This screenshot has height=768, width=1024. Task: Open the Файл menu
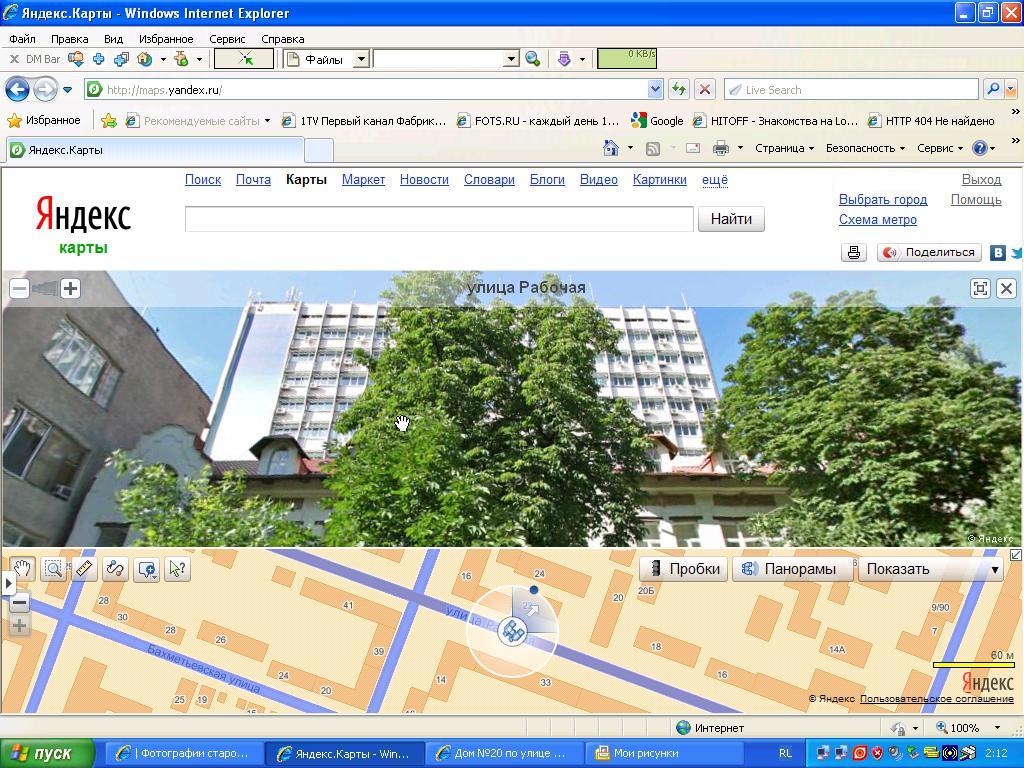pos(22,39)
